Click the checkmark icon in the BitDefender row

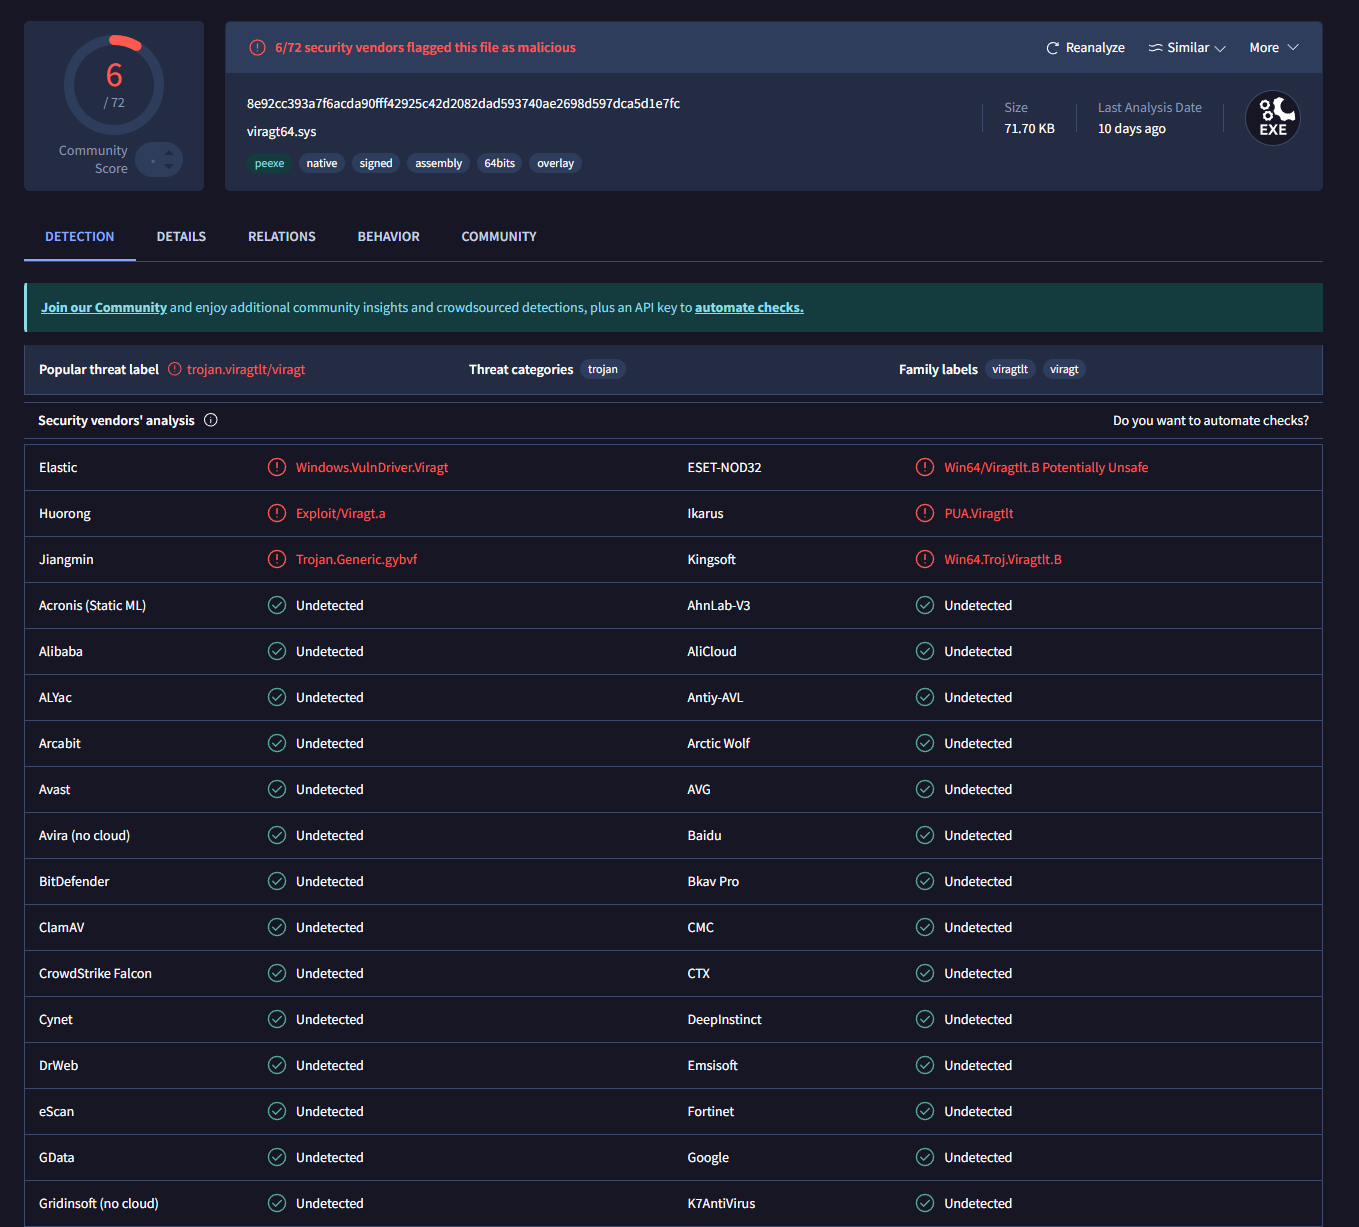[277, 881]
